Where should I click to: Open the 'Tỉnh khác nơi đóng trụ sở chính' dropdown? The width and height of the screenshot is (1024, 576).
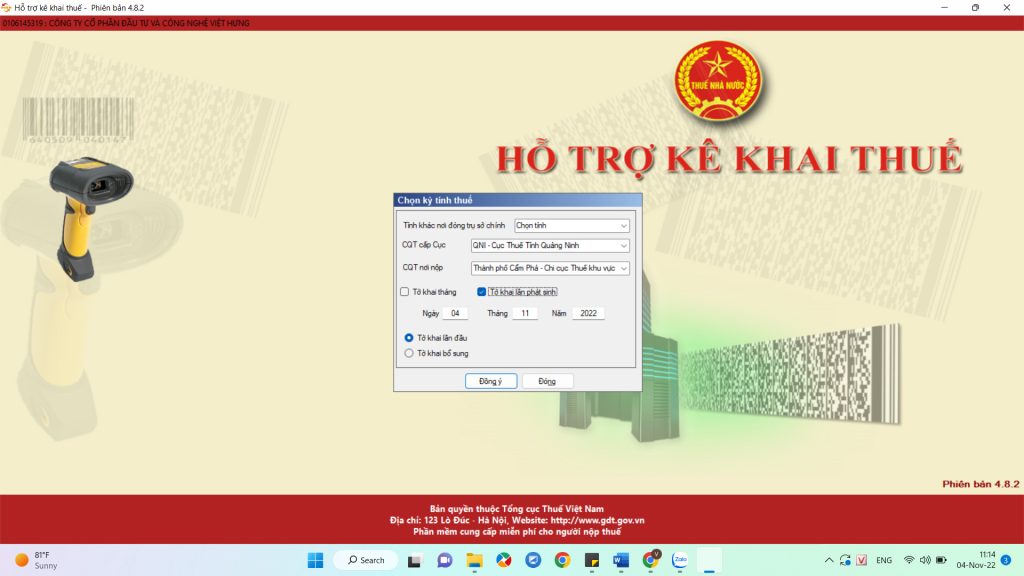(571, 226)
